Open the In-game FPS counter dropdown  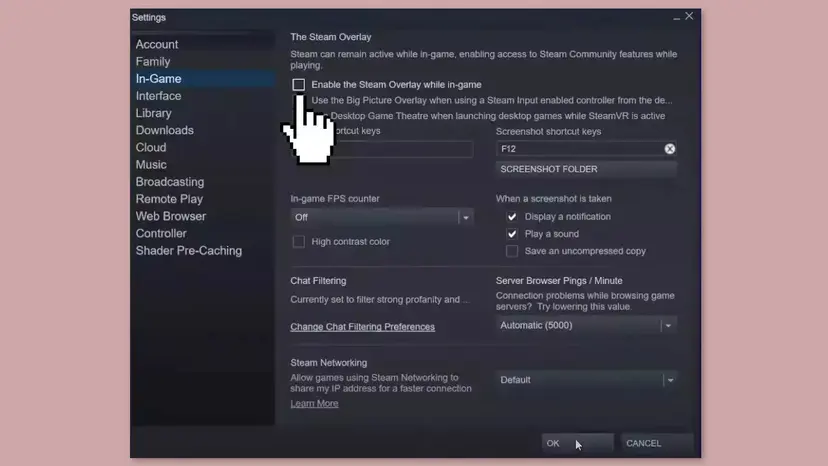click(x=382, y=217)
